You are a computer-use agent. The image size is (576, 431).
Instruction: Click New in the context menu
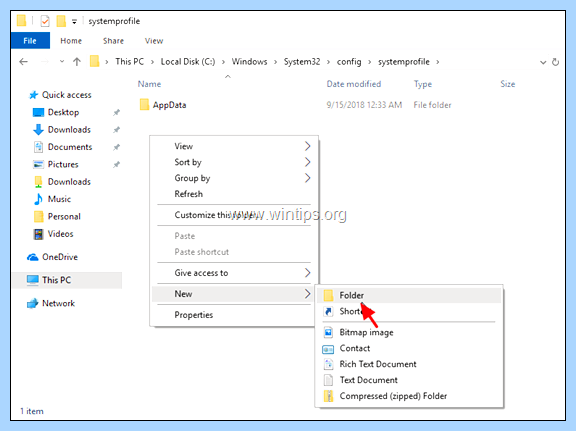coord(234,294)
